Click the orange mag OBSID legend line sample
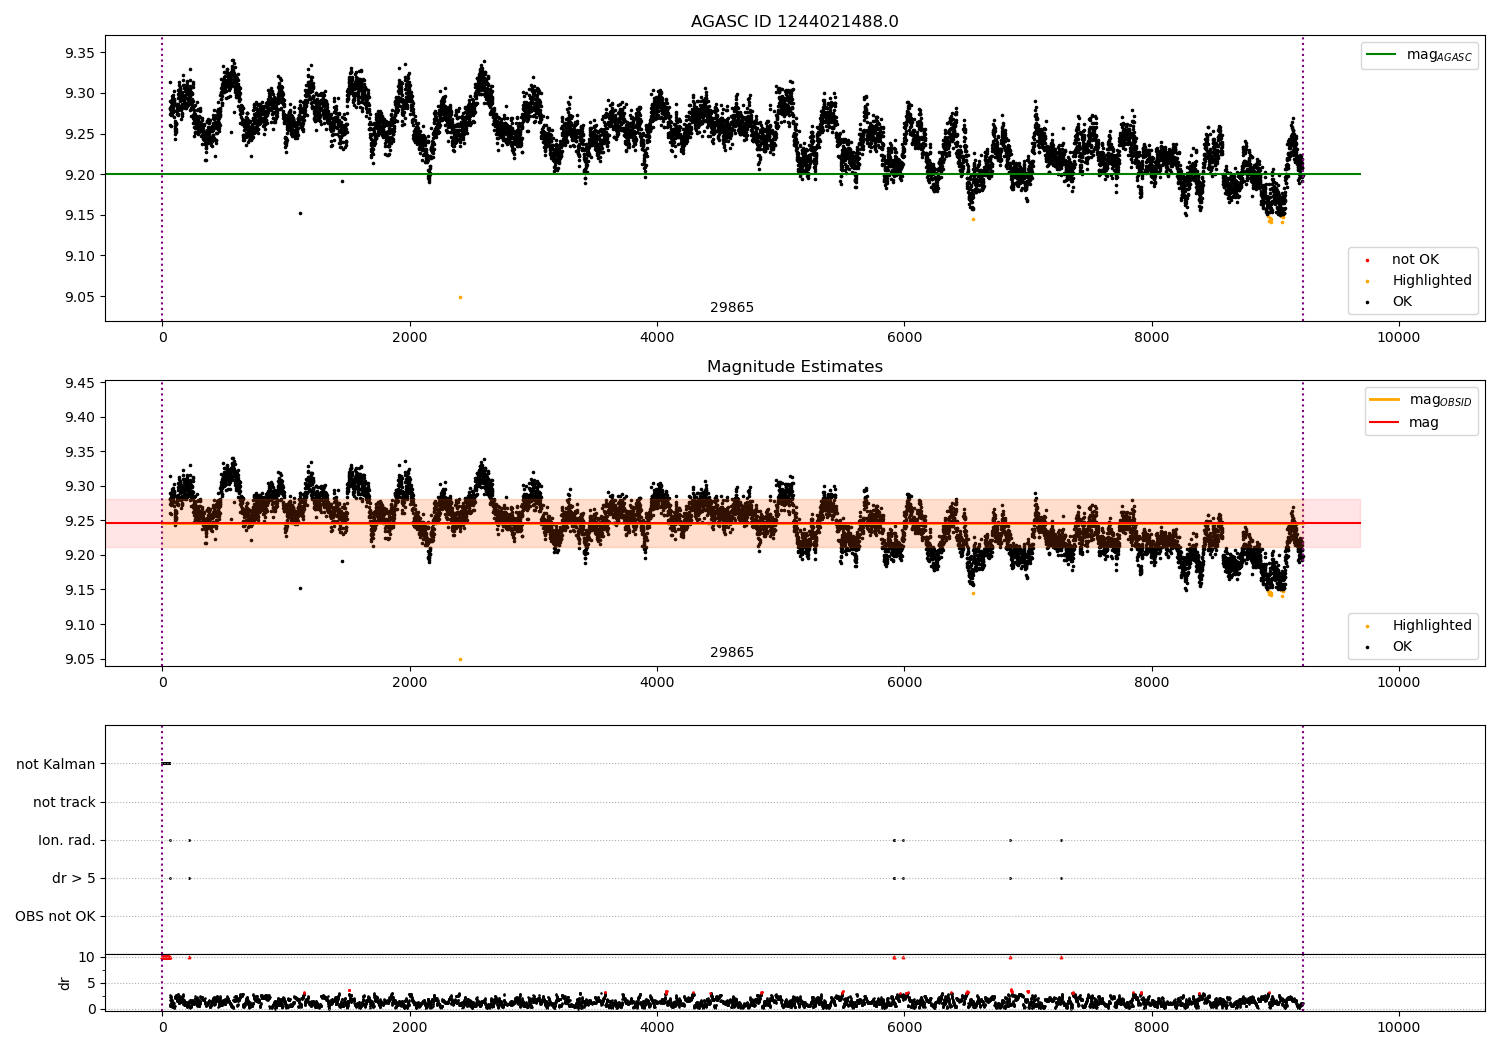1500x1050 pixels. click(x=1384, y=400)
